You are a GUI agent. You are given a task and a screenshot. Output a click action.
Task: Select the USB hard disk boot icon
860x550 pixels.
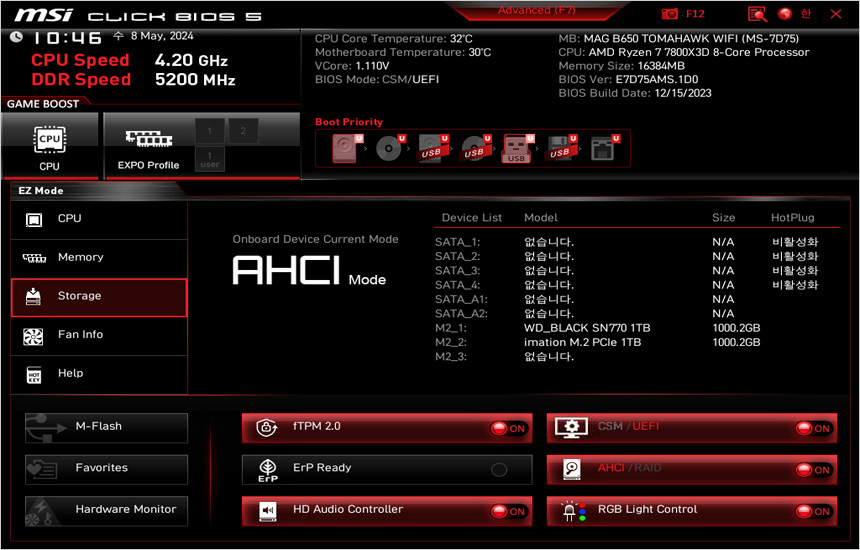pos(432,148)
